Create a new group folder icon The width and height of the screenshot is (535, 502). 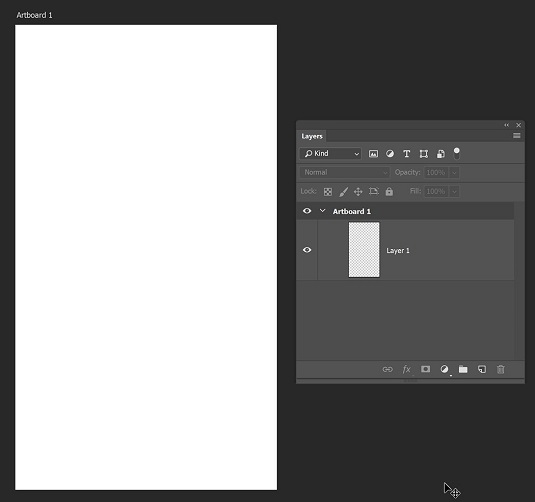tap(463, 369)
